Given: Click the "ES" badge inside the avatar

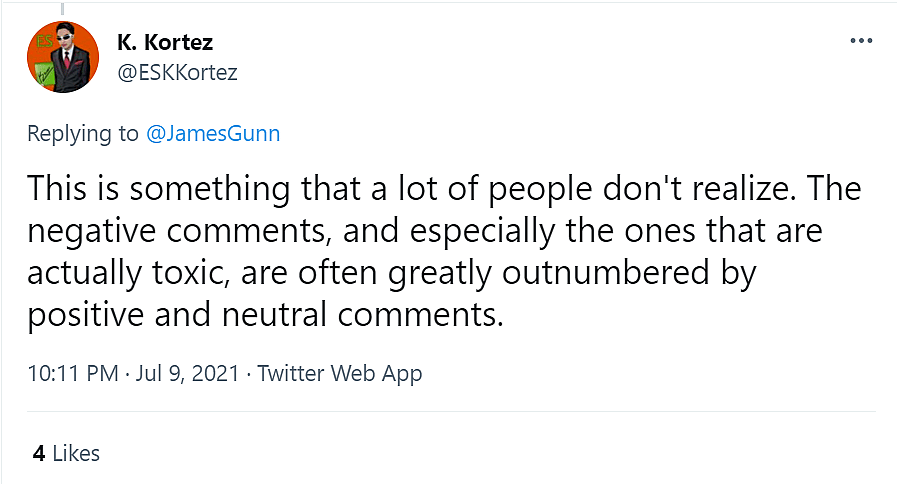Looking at the screenshot, I should (x=45, y=42).
